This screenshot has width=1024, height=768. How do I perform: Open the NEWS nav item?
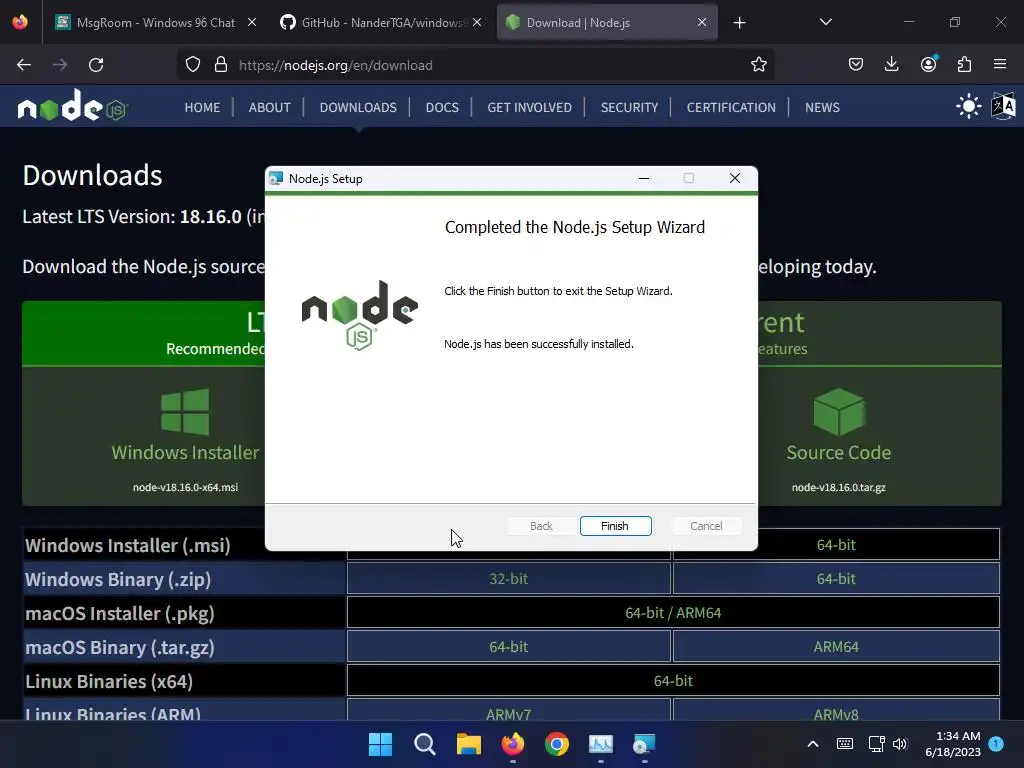click(822, 107)
